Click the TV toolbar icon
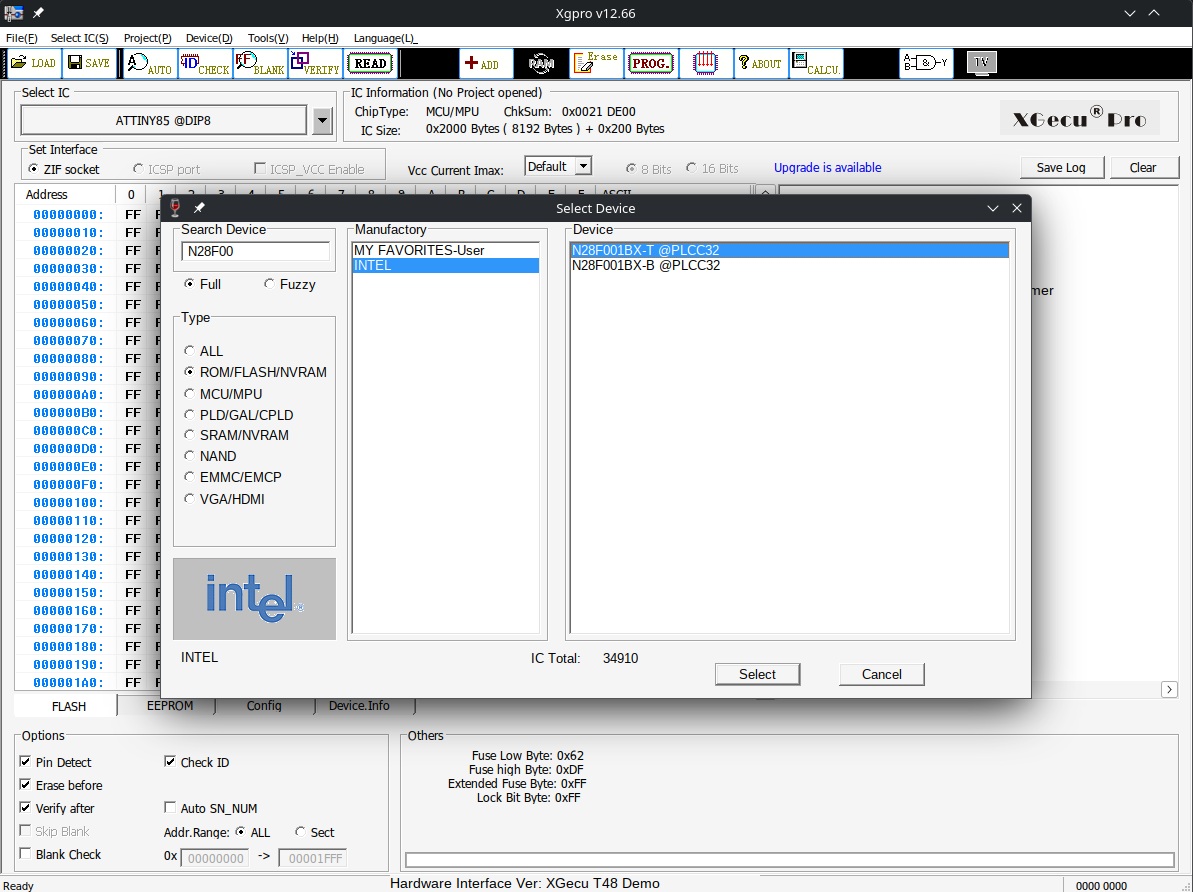1193x892 pixels. point(981,62)
